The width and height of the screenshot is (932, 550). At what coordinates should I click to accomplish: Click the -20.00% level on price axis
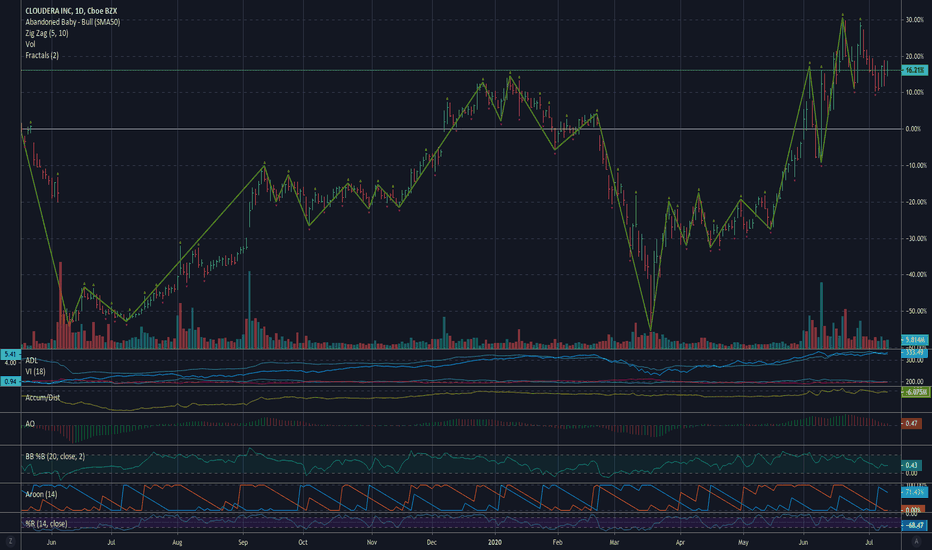pos(915,202)
